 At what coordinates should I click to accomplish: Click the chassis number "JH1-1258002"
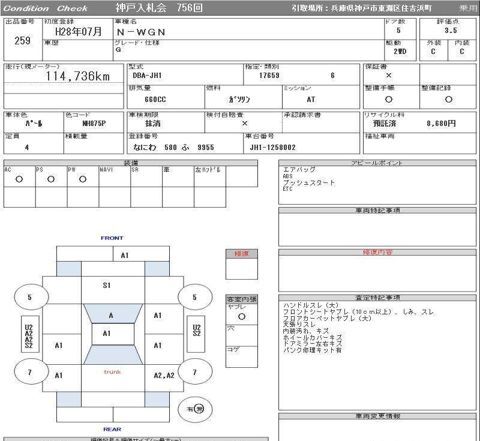point(273,147)
